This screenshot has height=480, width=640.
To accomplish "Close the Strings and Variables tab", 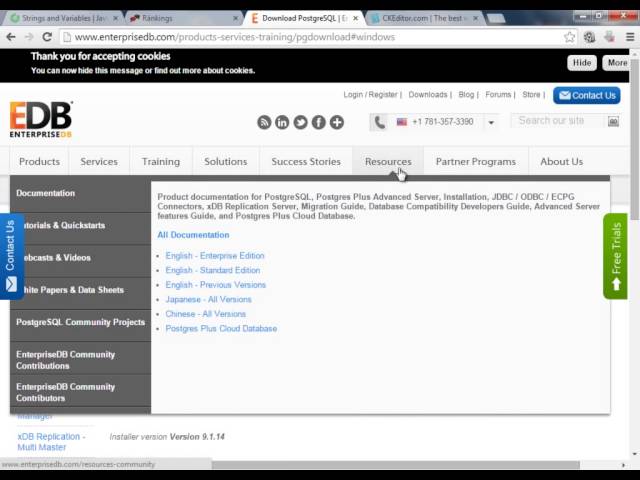I will click(x=116, y=18).
